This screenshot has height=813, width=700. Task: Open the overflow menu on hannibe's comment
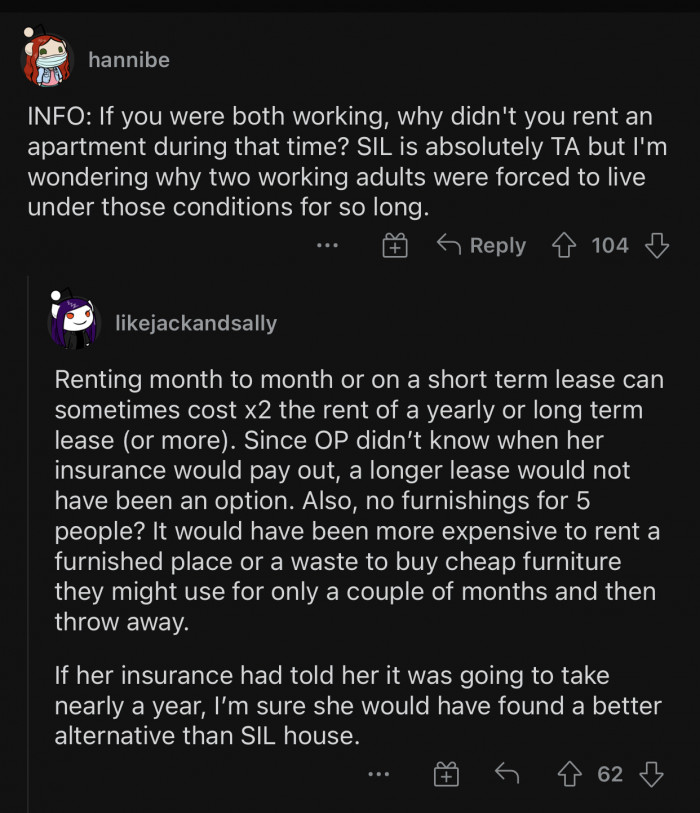pyautogui.click(x=327, y=245)
